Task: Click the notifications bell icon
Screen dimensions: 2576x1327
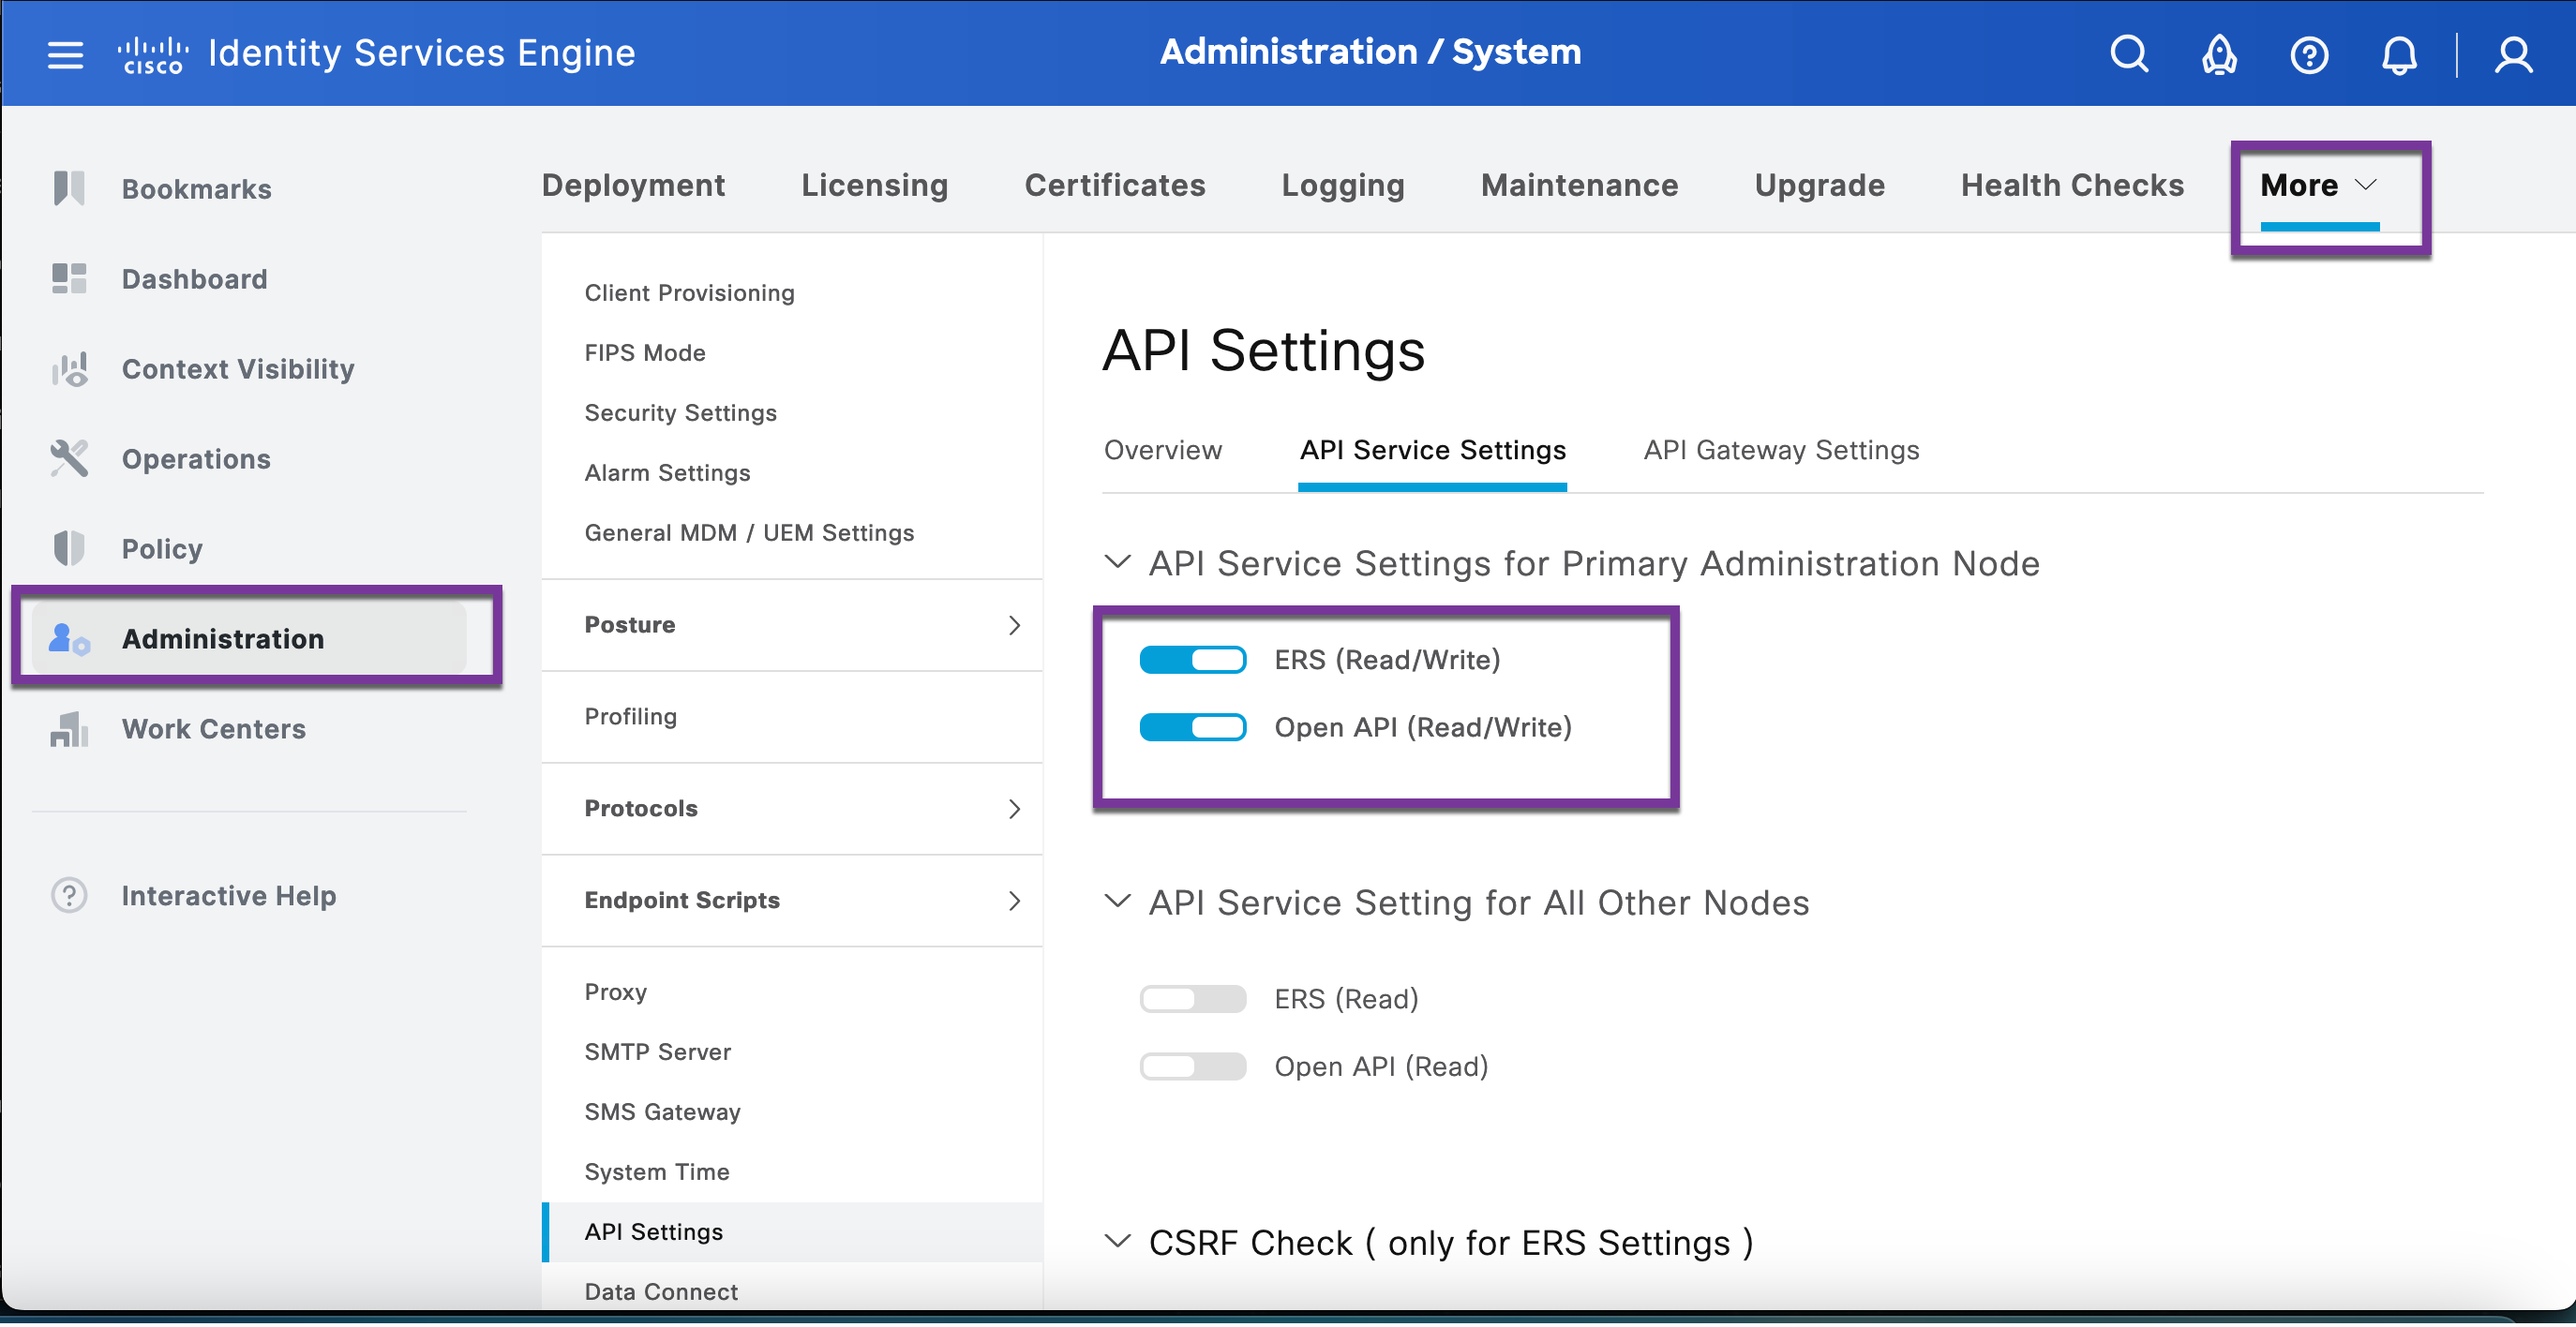Action: point(2399,54)
